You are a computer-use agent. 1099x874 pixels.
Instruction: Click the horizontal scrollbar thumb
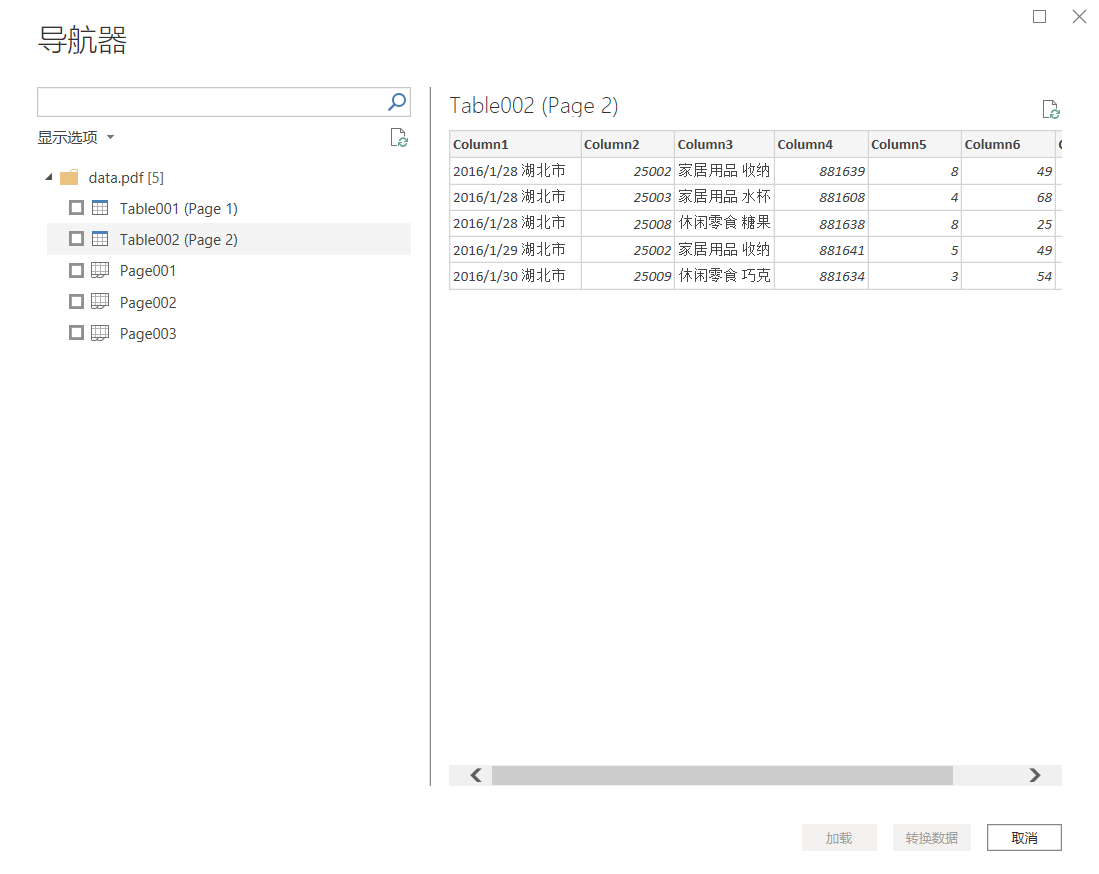point(722,775)
